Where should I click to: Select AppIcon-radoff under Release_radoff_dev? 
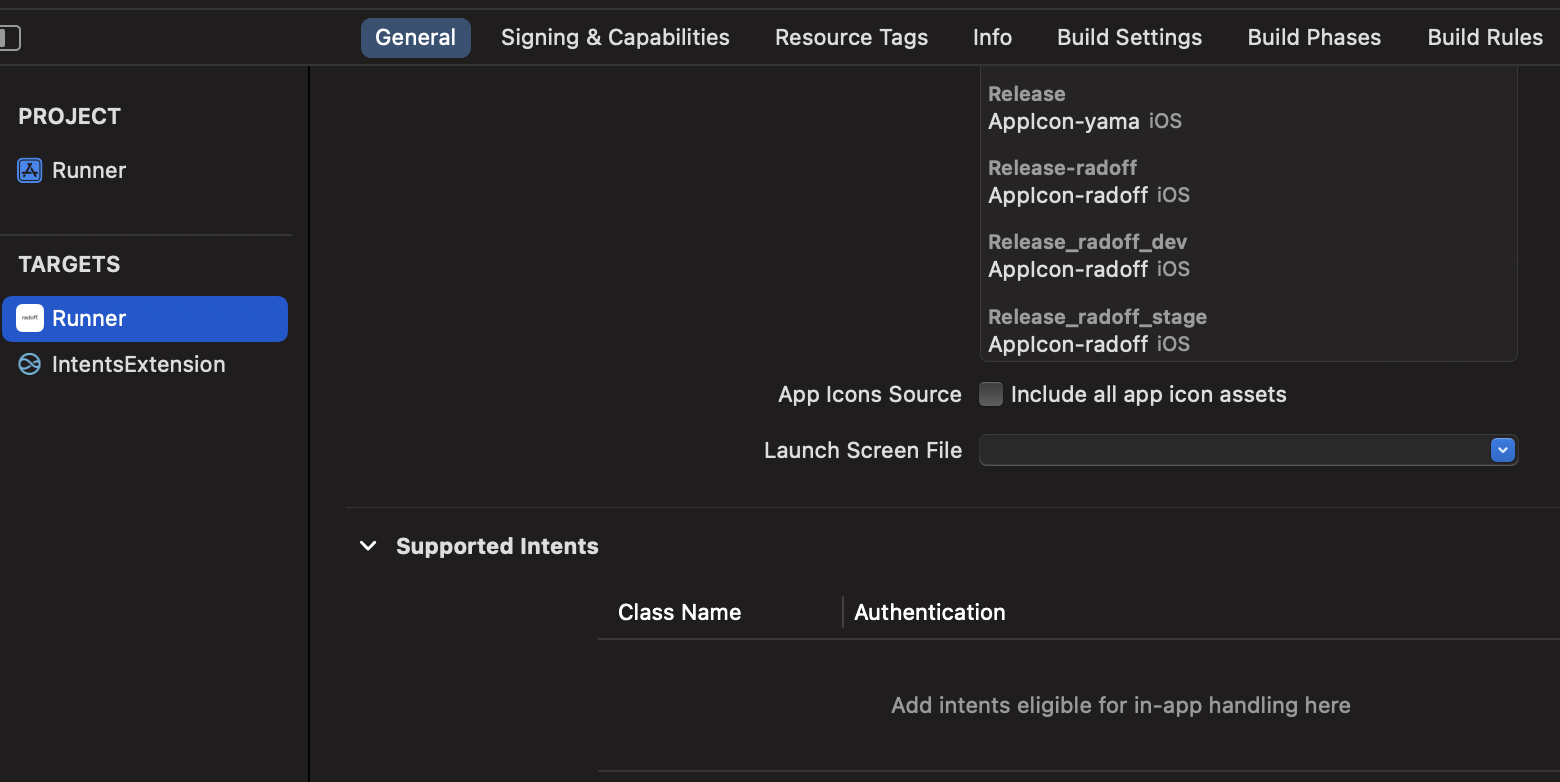[x=1068, y=269]
